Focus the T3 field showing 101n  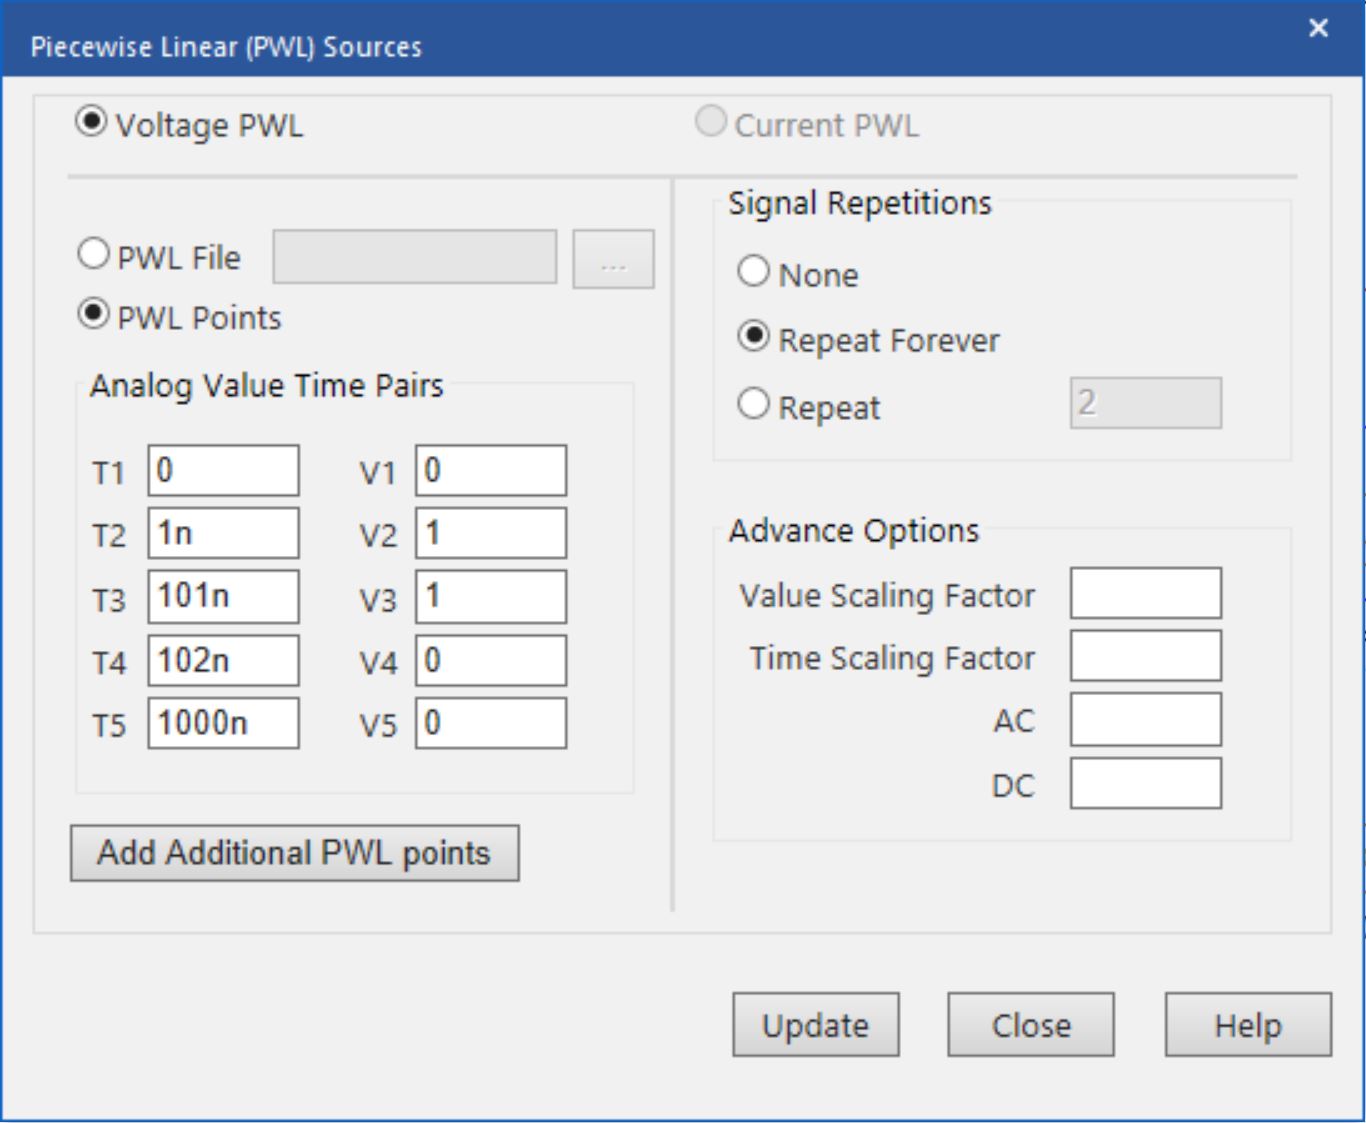coord(223,597)
